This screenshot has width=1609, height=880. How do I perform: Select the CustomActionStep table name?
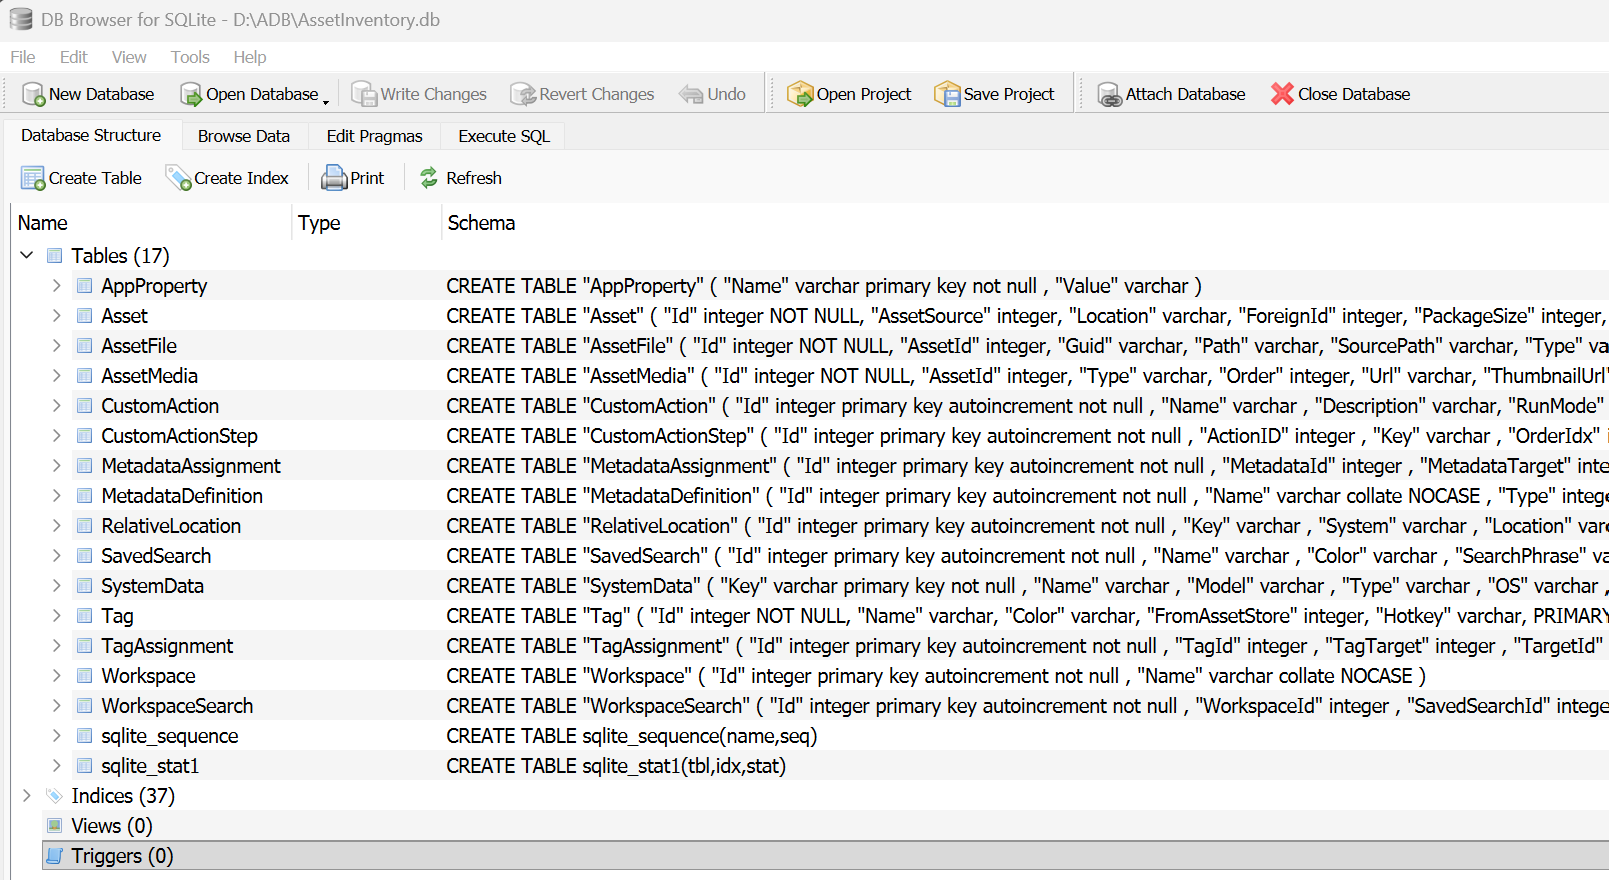pos(180,436)
